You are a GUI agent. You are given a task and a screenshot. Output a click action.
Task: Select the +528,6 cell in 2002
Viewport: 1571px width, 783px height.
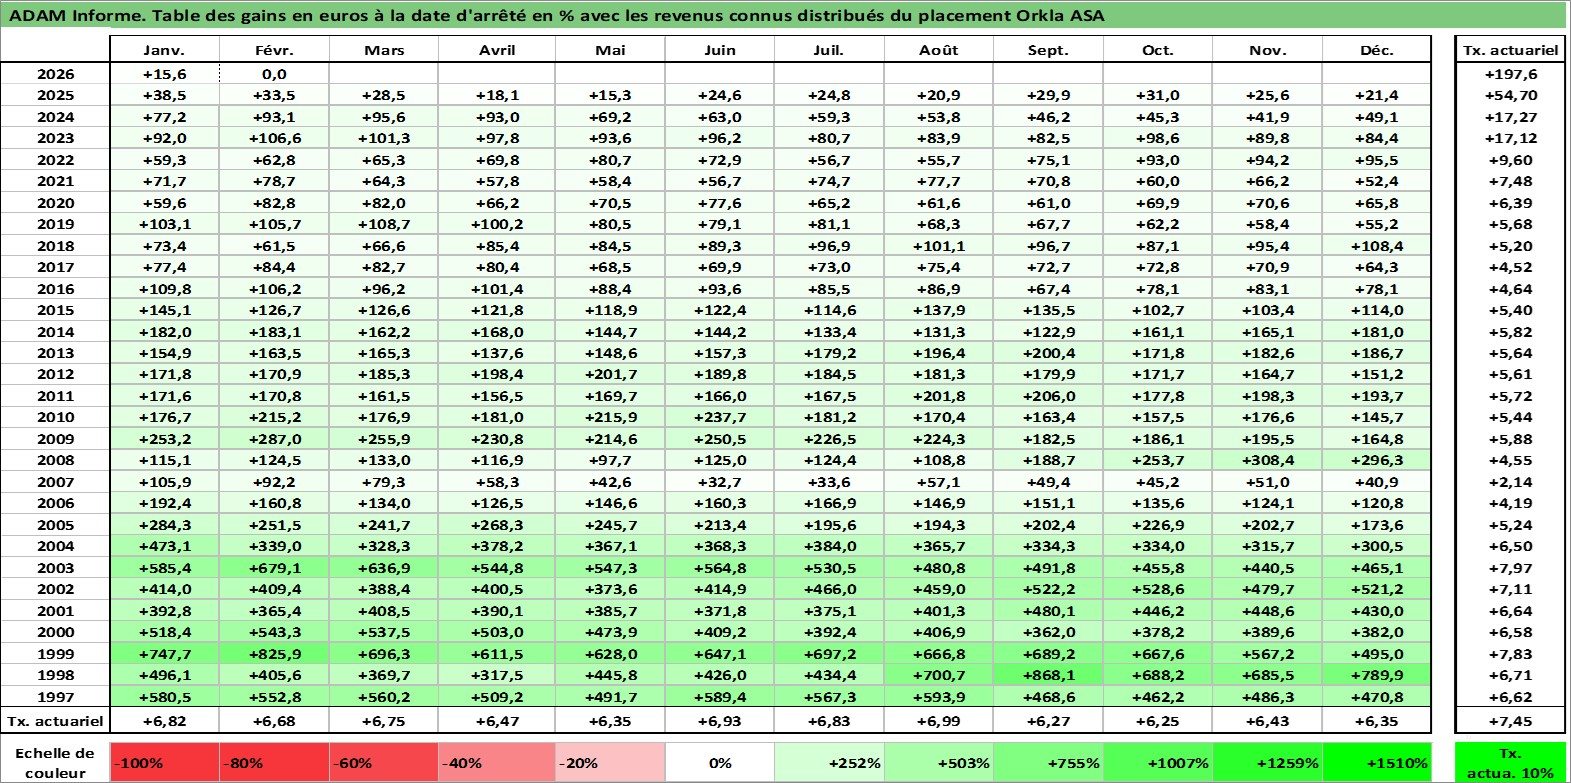click(x=1157, y=589)
